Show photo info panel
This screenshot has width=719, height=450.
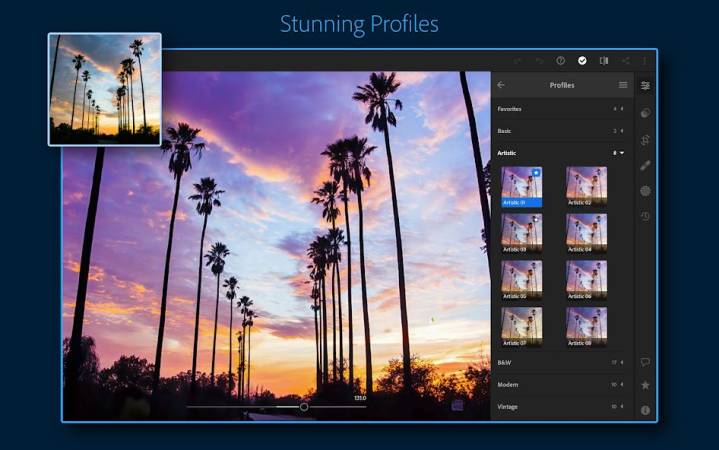(645, 410)
